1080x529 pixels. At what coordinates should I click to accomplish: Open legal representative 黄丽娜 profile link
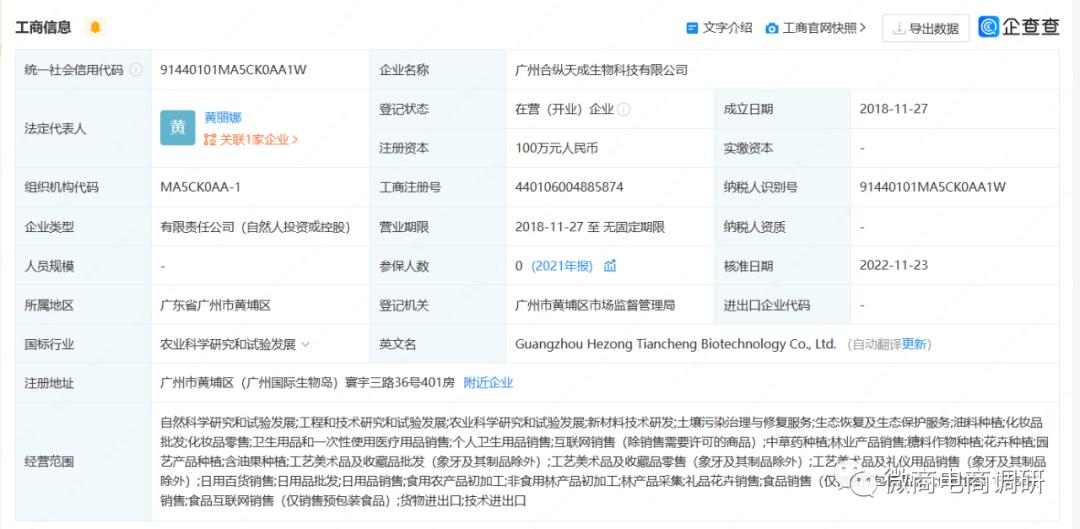(x=223, y=118)
